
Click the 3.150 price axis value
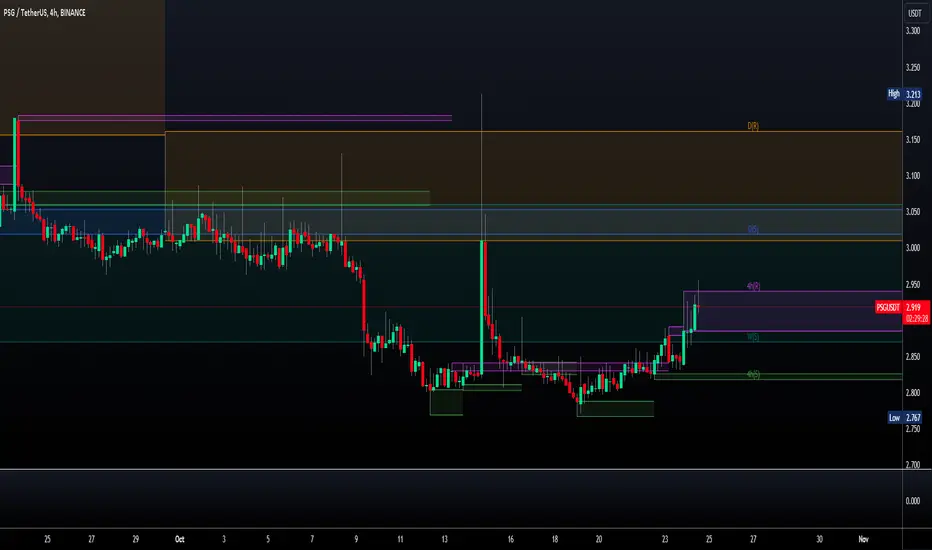[x=913, y=140]
